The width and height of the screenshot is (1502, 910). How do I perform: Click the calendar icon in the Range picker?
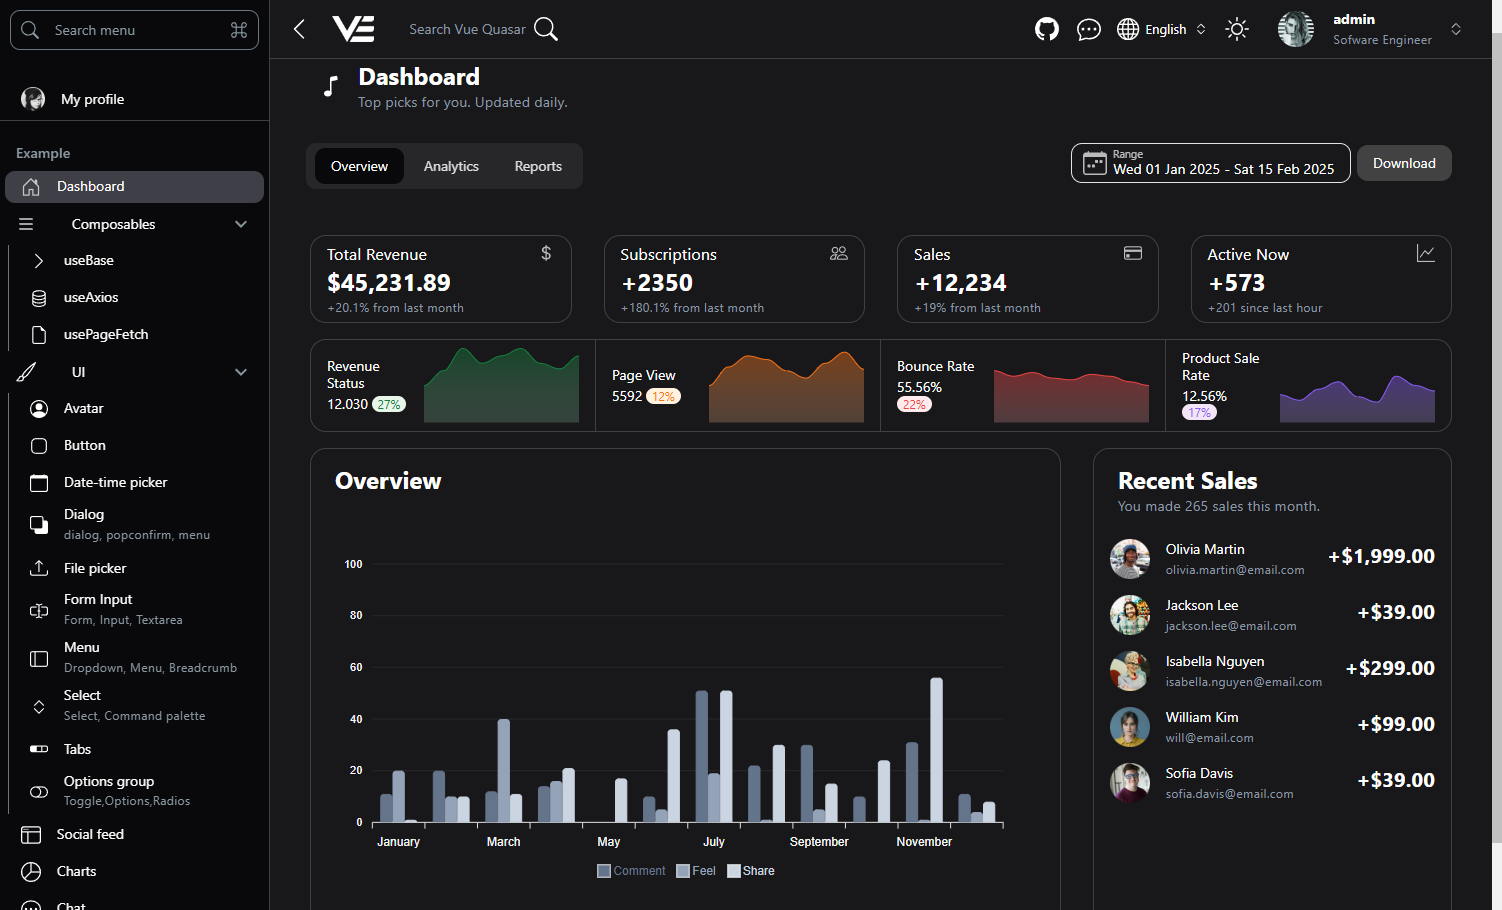[1094, 162]
